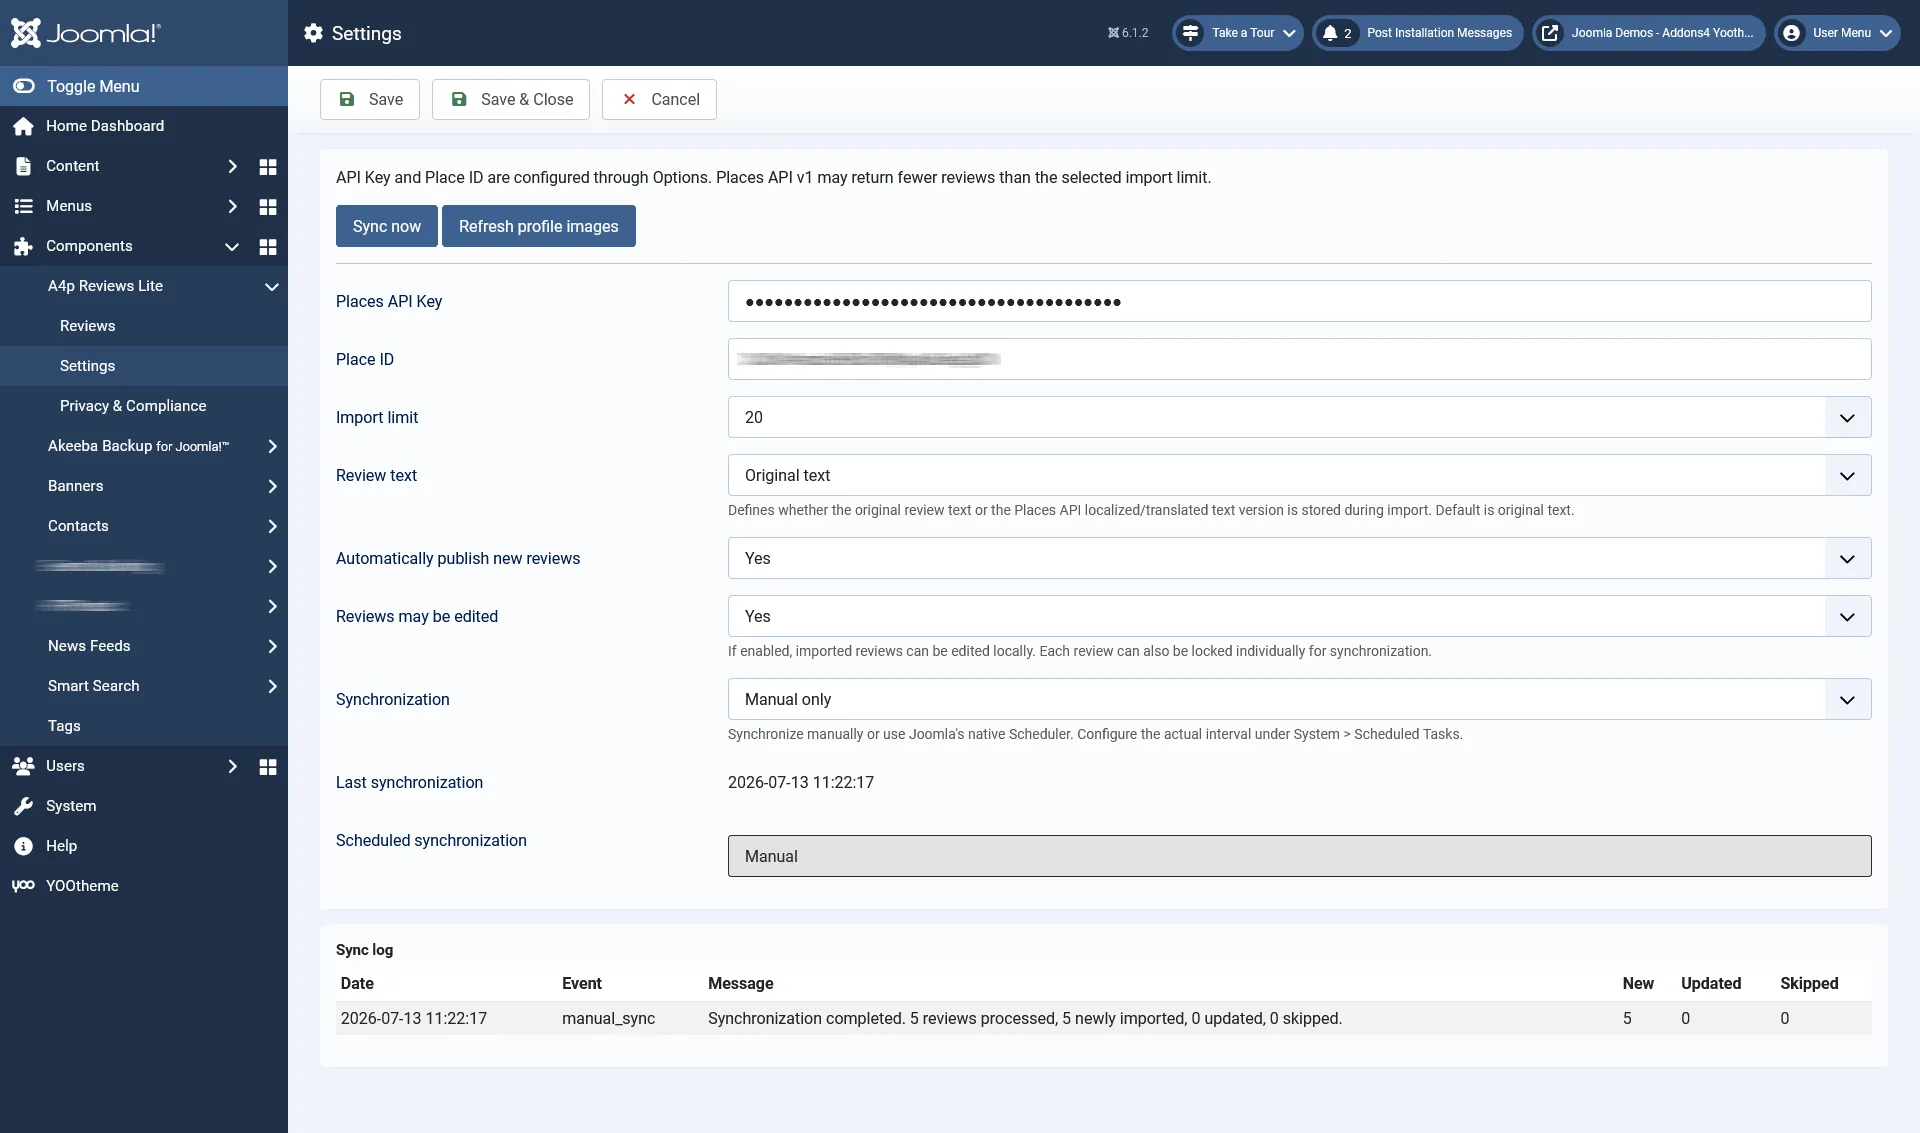Open Privacy & Compliance

(133, 406)
